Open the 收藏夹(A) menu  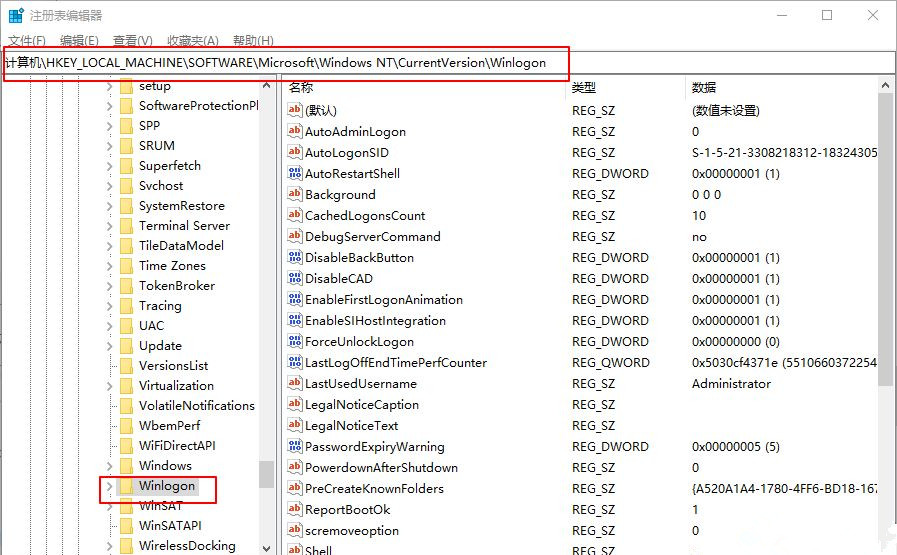coord(192,40)
